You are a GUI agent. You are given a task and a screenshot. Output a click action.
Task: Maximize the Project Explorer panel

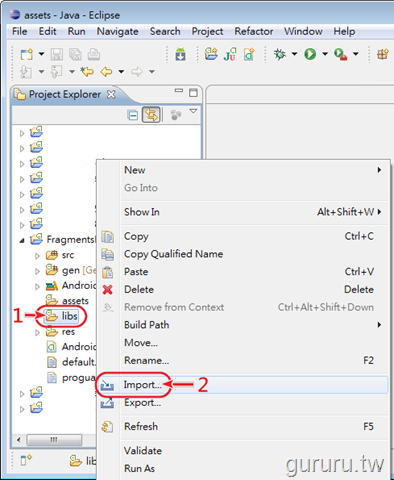pos(193,93)
